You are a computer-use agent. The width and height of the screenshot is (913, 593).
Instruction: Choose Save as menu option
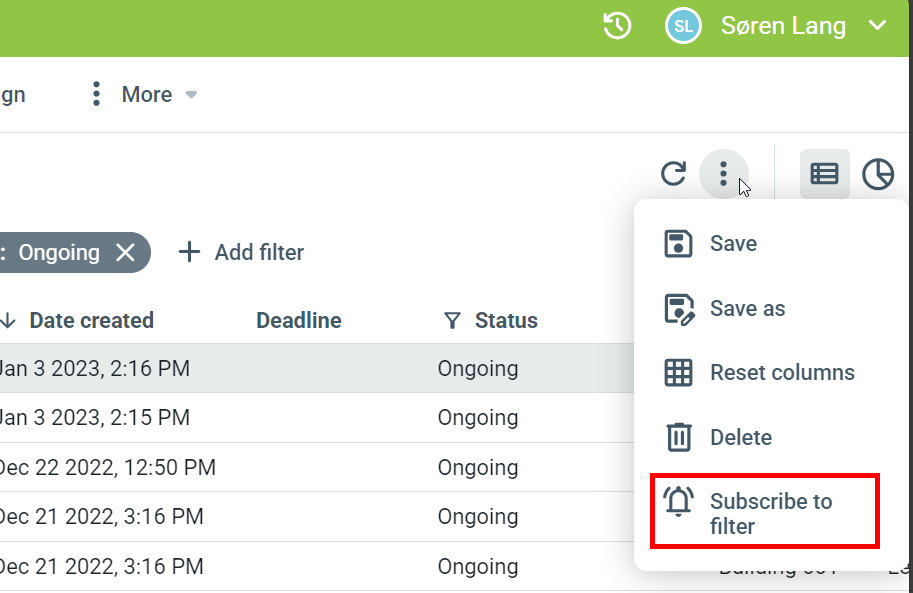747,308
